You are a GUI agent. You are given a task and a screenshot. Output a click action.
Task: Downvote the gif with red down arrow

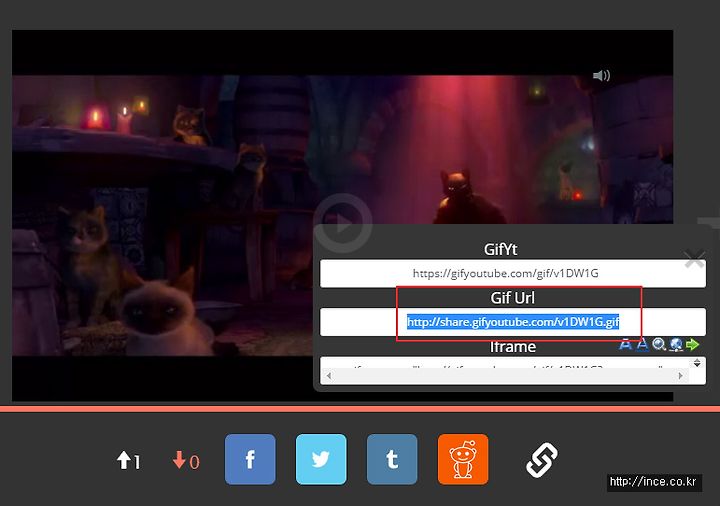179,460
